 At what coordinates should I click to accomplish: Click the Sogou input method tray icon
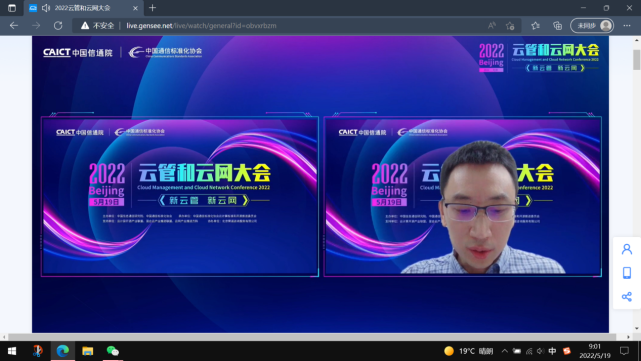click(x=567, y=351)
